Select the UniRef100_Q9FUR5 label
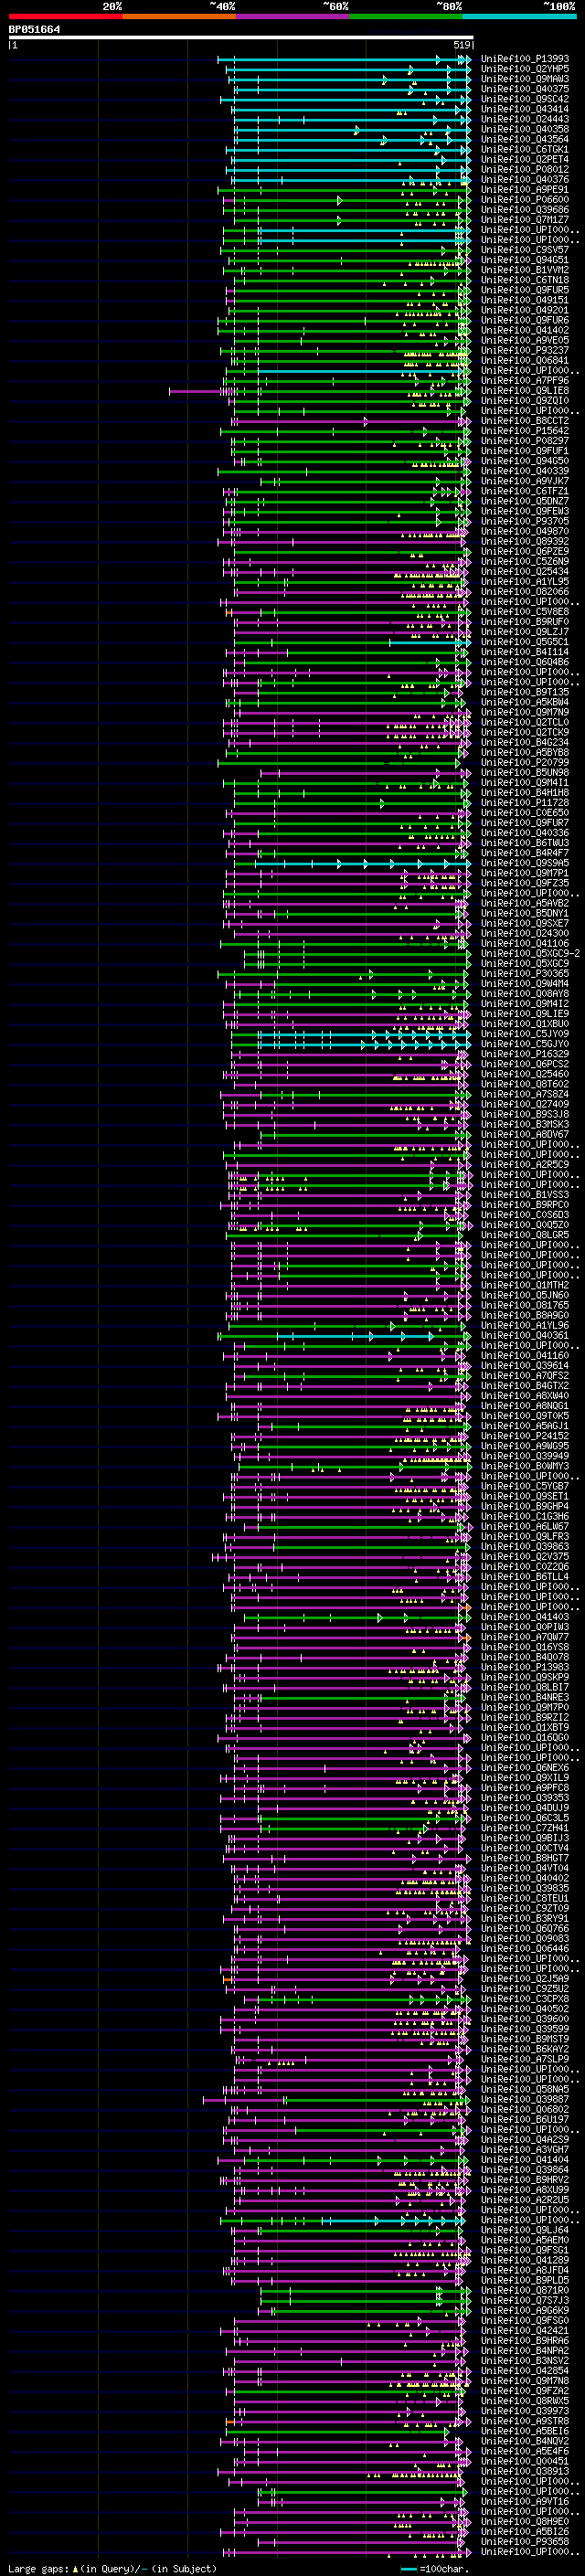This screenshot has width=585, height=2576. pyautogui.click(x=524, y=290)
